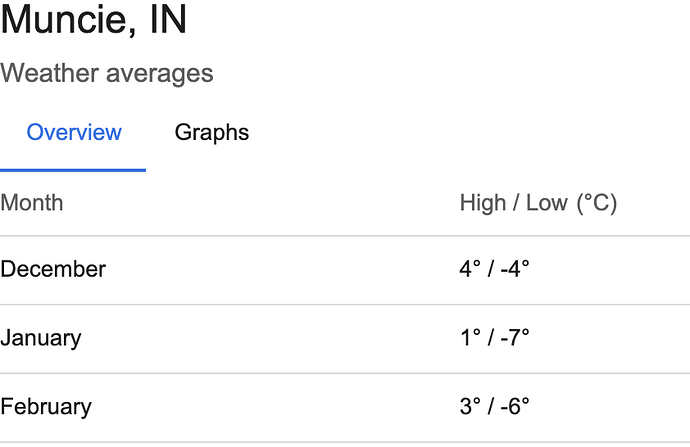Select the Overview tab
This screenshot has height=447, width=690.
[74, 132]
